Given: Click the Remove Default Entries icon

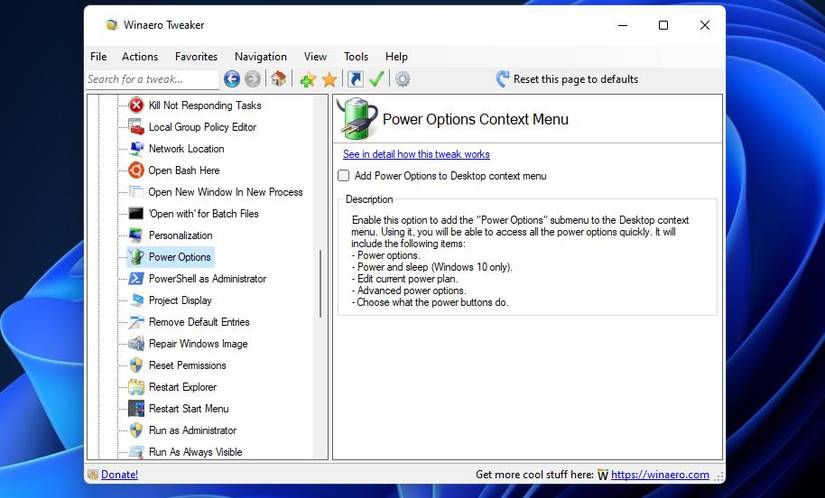Looking at the screenshot, I should (x=136, y=322).
